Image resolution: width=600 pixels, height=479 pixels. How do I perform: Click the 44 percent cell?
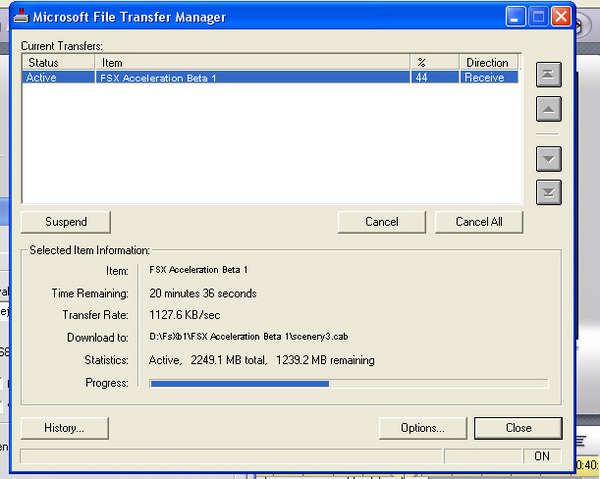point(435,78)
